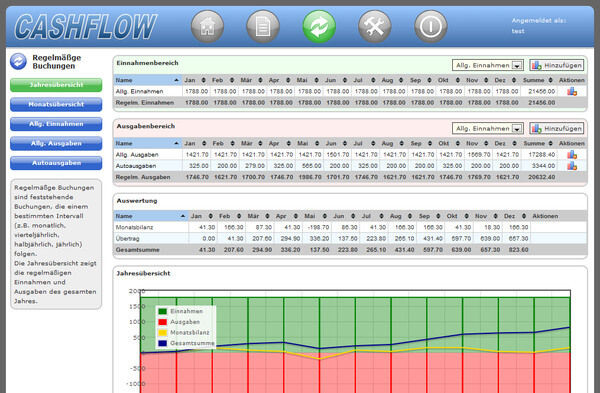Click yellow Monatsbilanz legend swatch
This screenshot has height=393, width=600.
click(x=163, y=333)
